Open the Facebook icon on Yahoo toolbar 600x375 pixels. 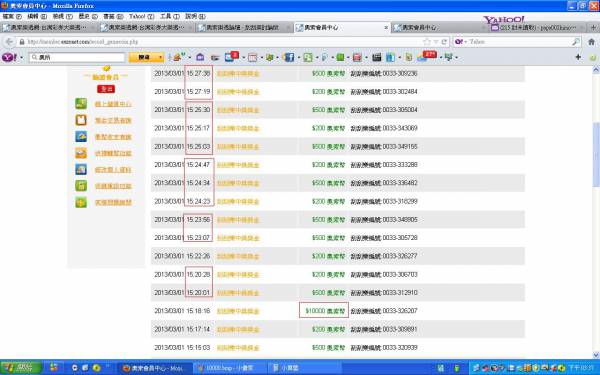(x=289, y=57)
